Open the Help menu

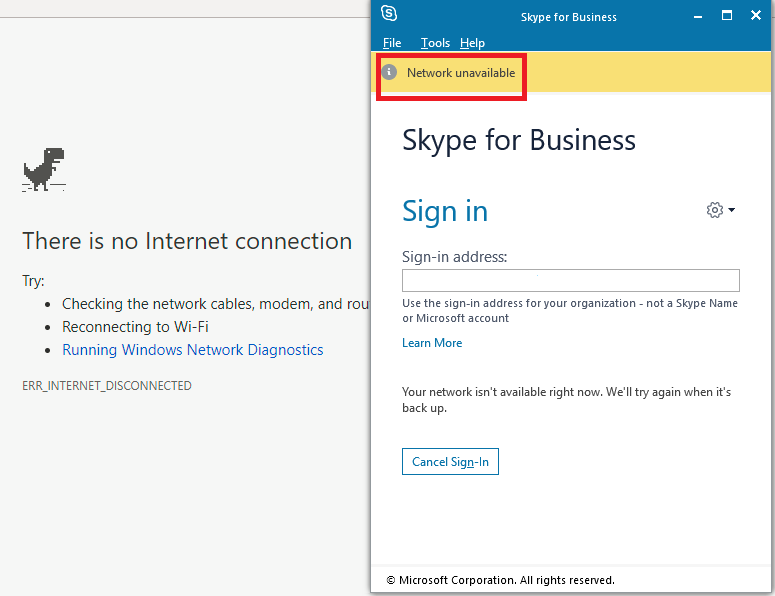point(472,43)
